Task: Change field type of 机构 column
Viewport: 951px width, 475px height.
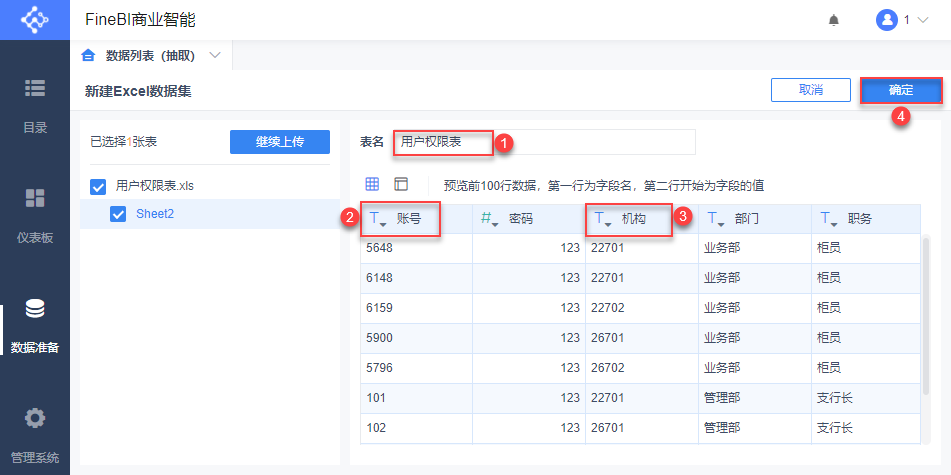Action: pos(603,220)
